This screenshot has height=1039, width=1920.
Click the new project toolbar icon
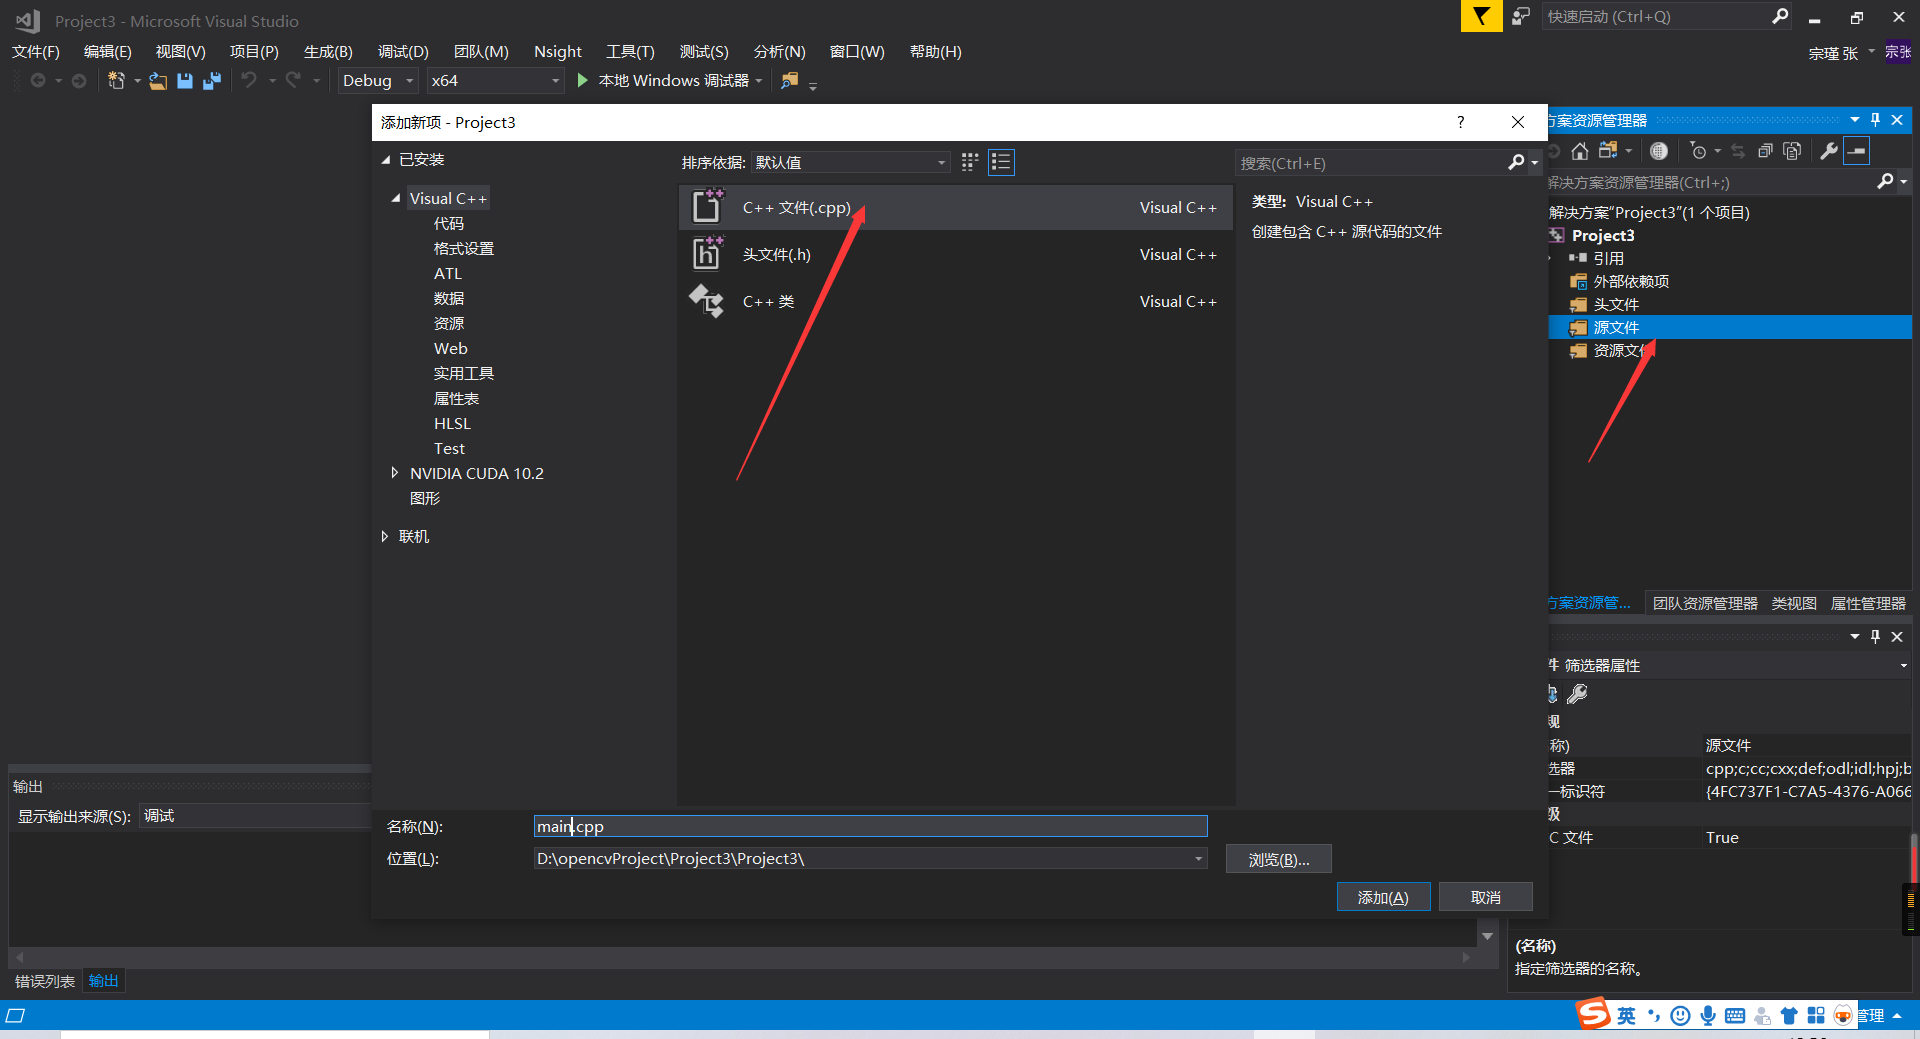[116, 80]
